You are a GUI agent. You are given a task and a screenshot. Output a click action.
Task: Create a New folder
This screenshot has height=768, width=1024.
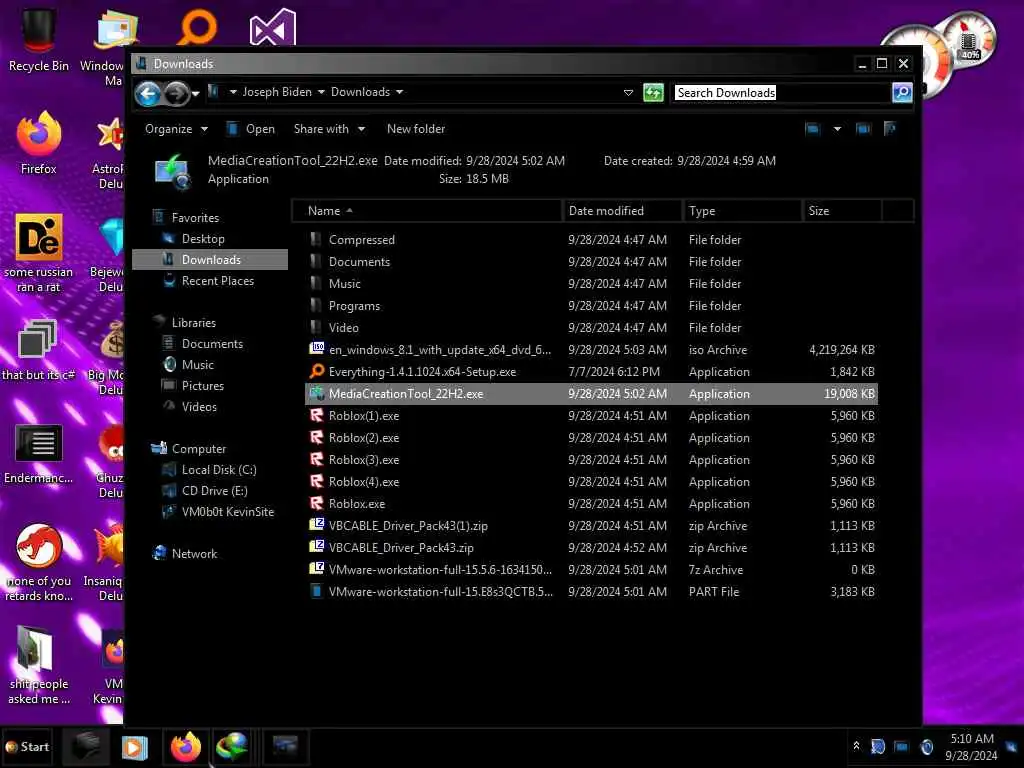coord(416,129)
